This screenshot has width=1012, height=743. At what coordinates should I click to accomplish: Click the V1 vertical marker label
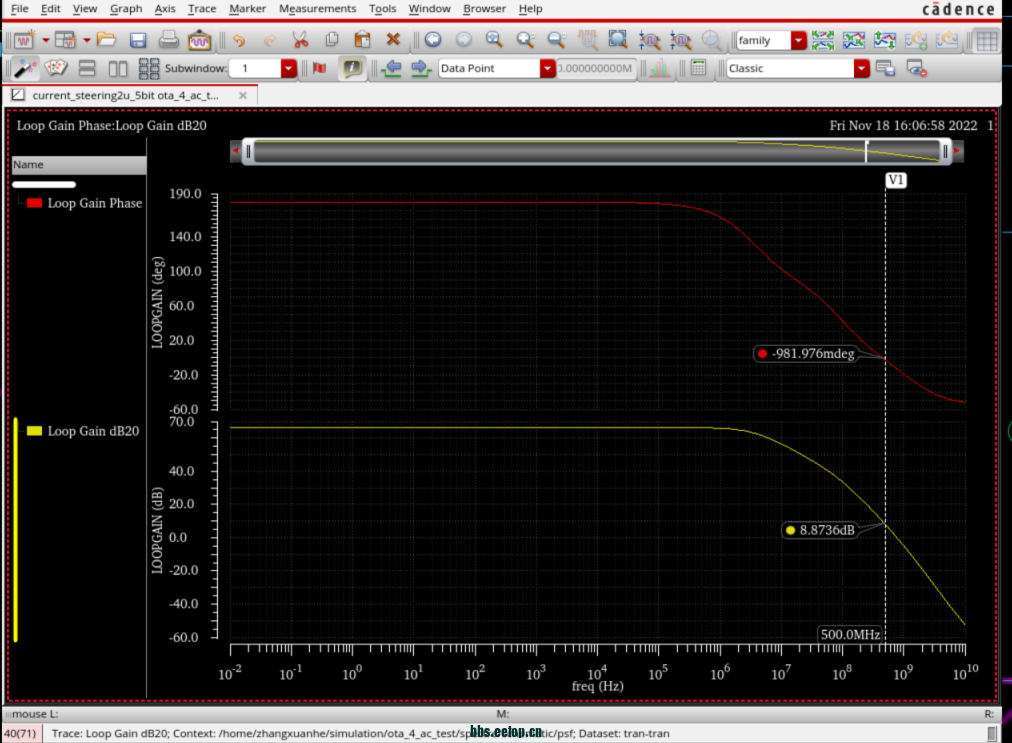point(896,180)
